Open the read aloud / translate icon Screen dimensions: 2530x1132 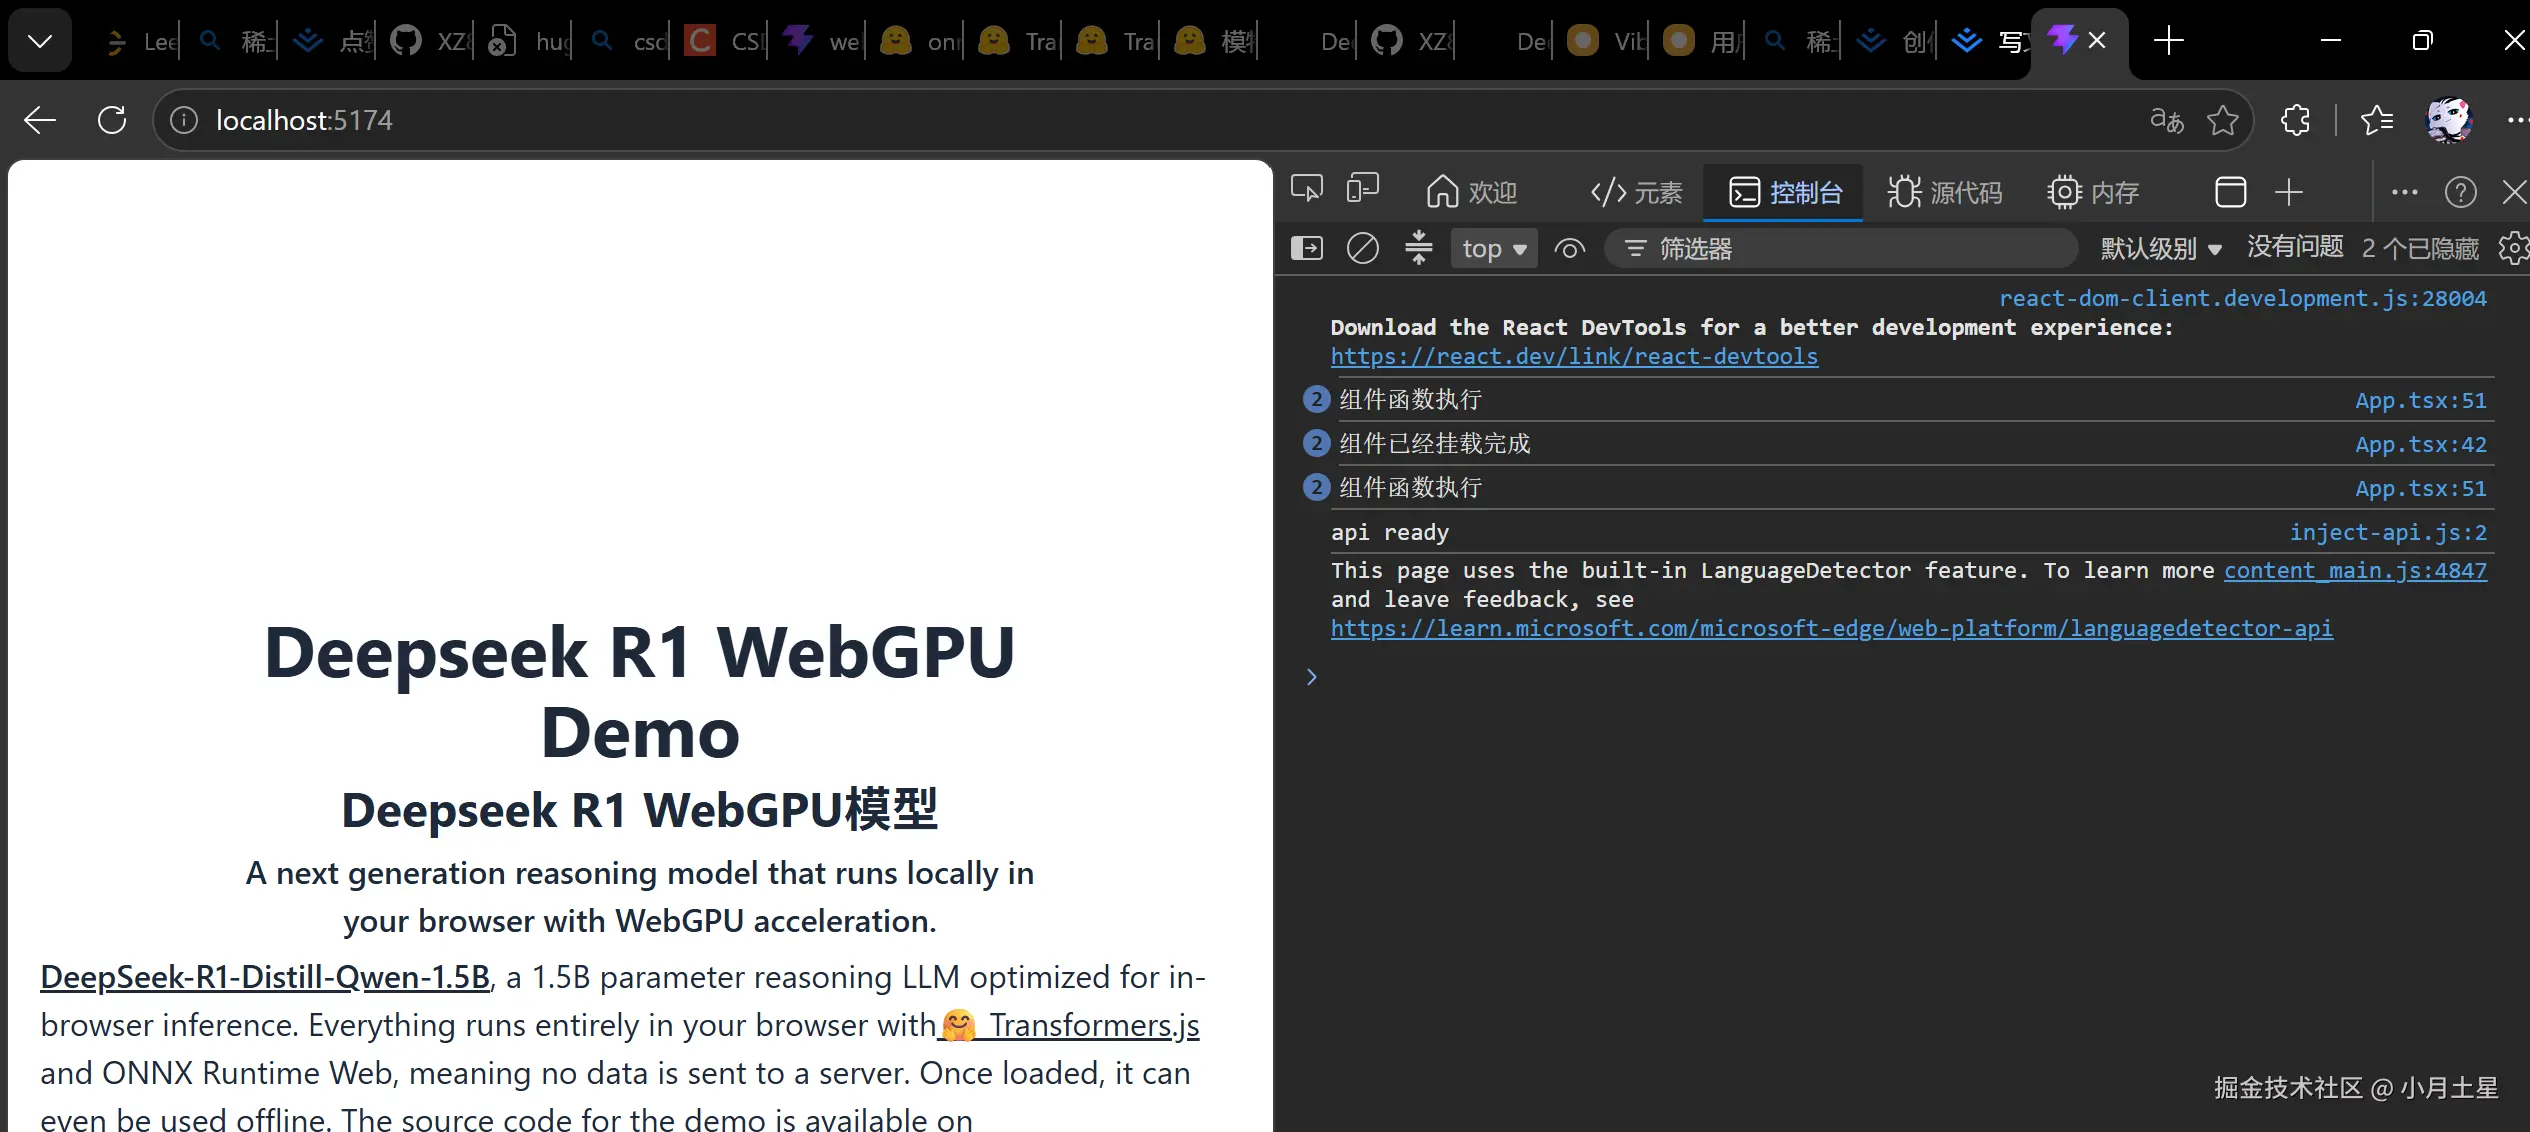tap(2167, 120)
